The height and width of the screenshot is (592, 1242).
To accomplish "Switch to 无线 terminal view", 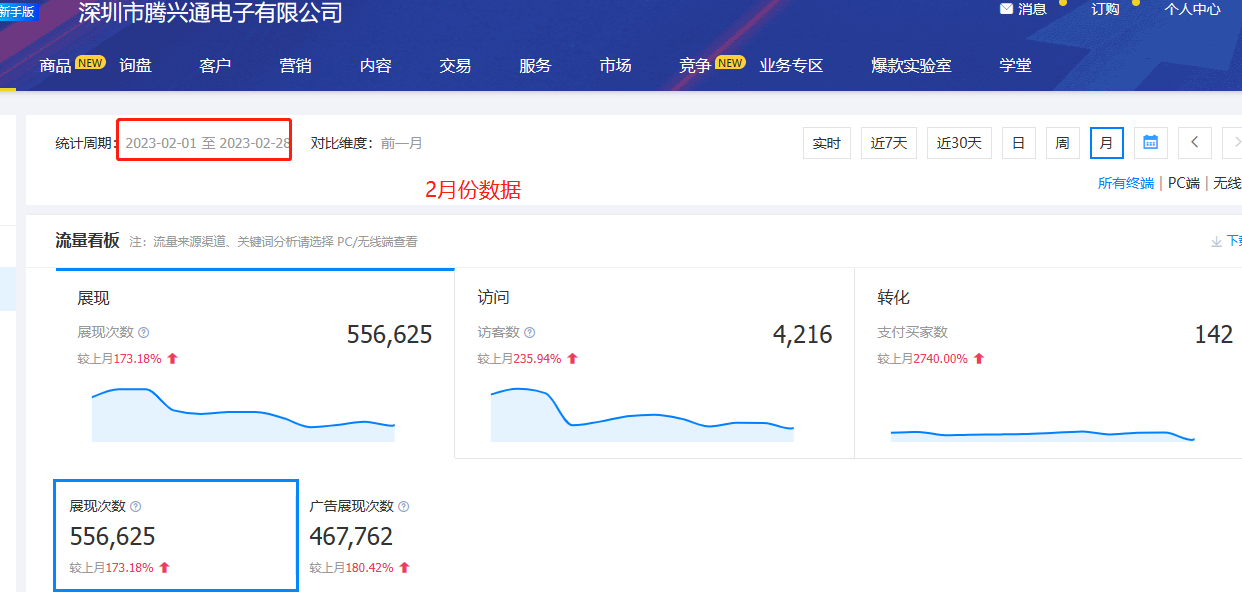I will click(1228, 183).
